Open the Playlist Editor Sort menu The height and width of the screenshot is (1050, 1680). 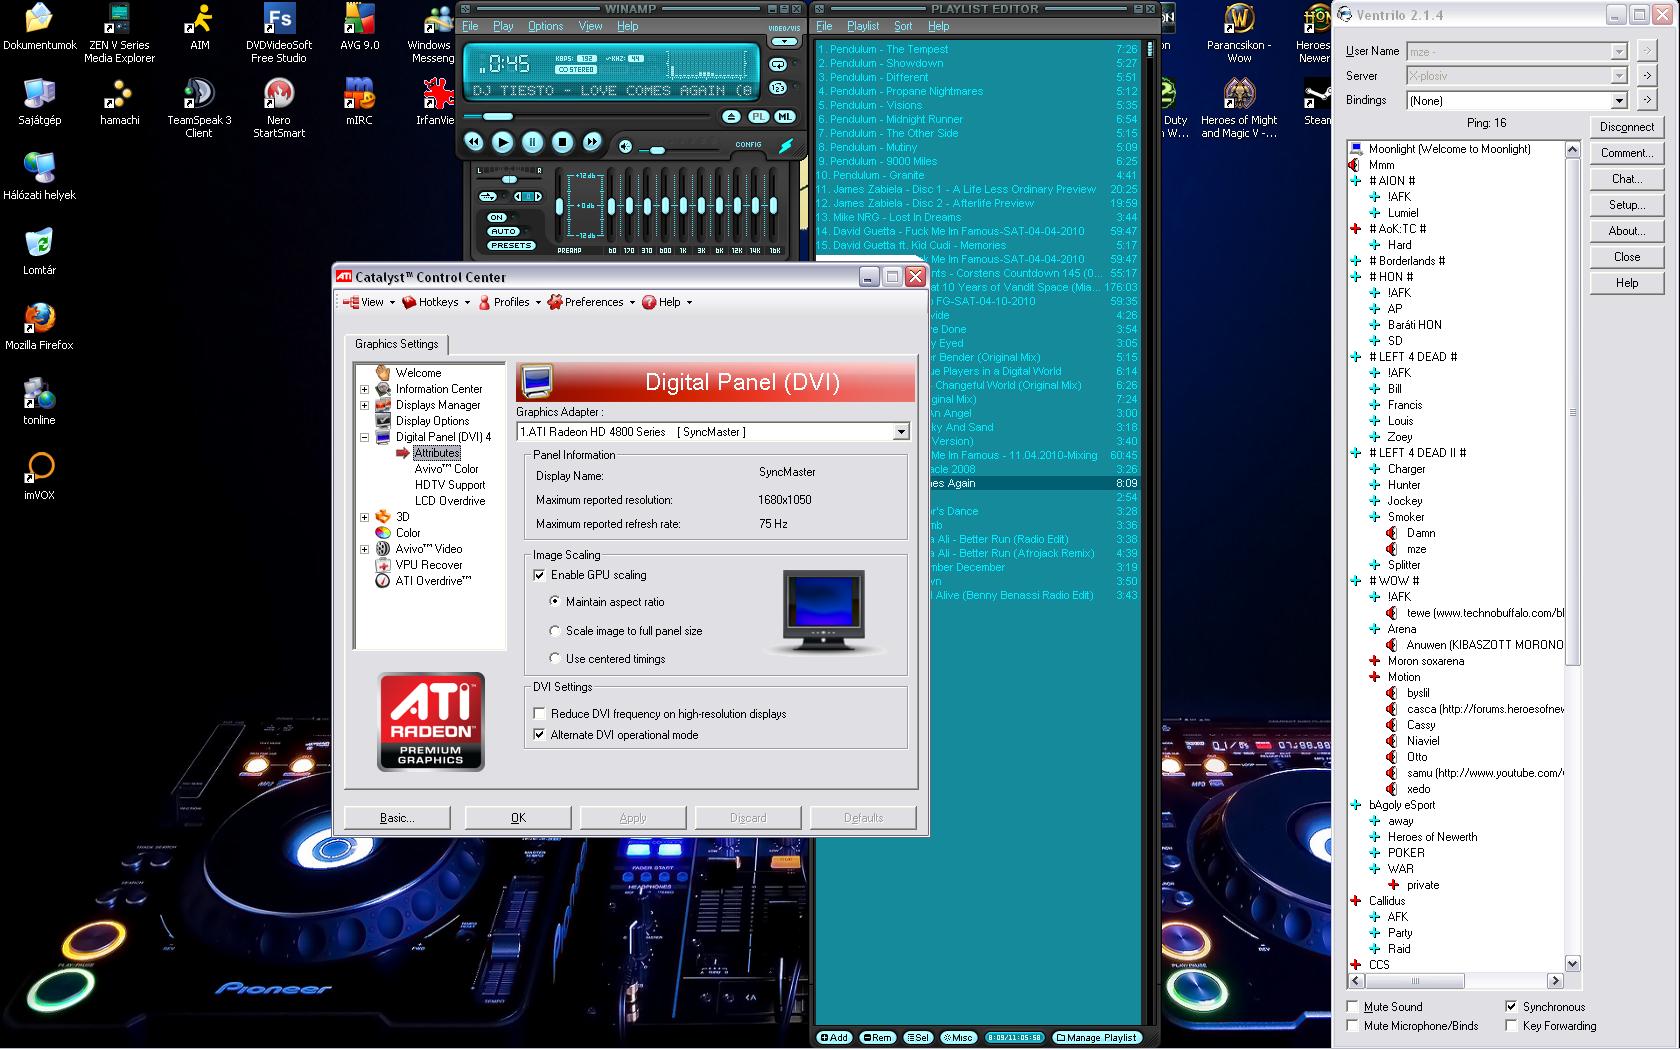(903, 26)
